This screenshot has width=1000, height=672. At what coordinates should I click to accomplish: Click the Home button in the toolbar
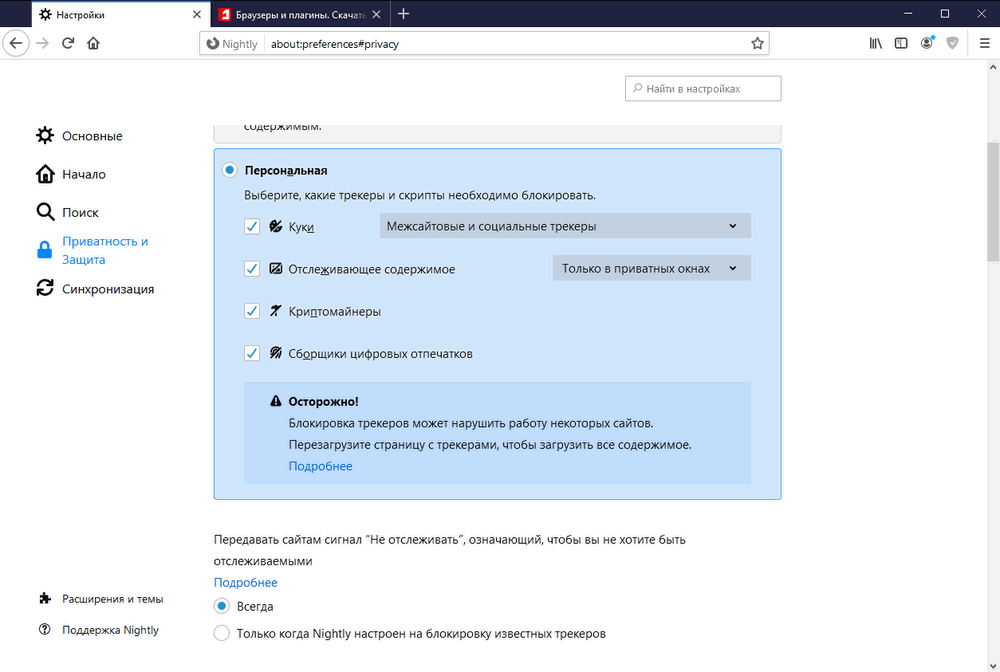click(x=93, y=43)
